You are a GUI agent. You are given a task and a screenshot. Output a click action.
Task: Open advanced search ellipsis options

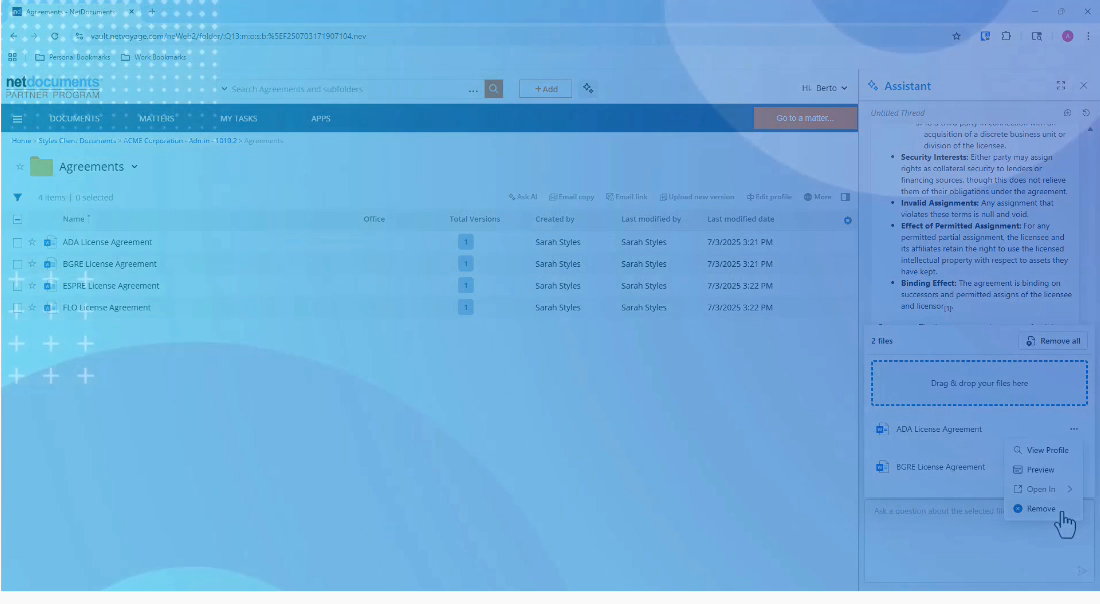click(474, 90)
